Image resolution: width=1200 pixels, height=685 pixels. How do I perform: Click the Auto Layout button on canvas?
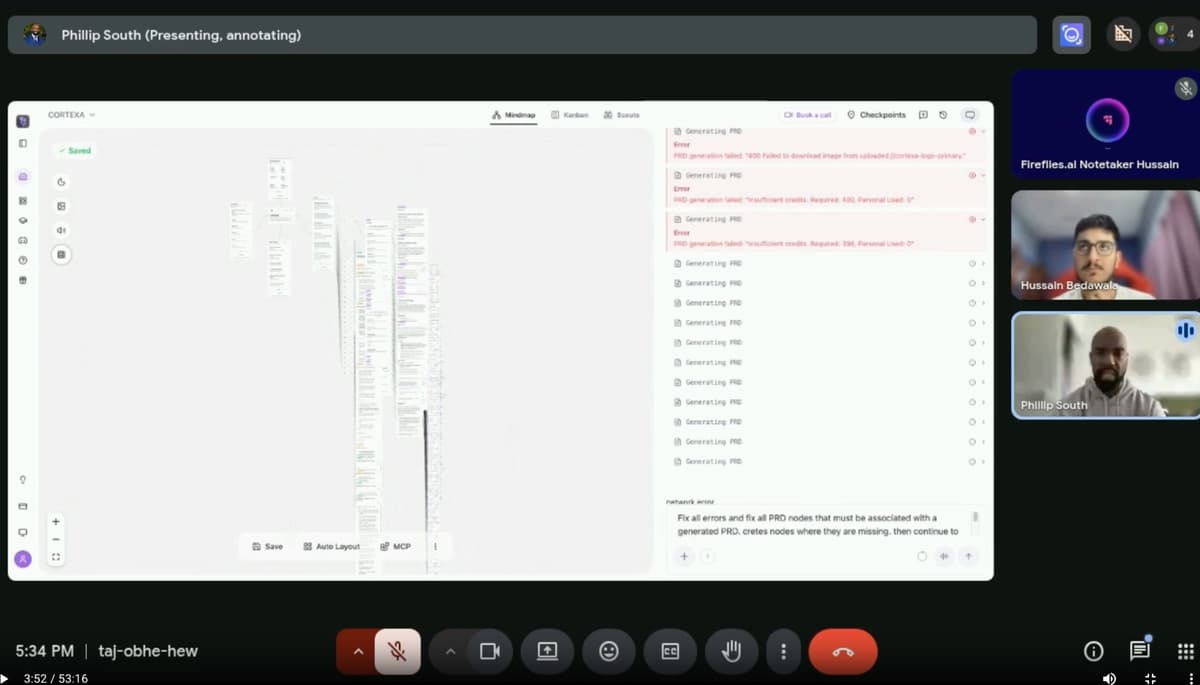click(331, 546)
